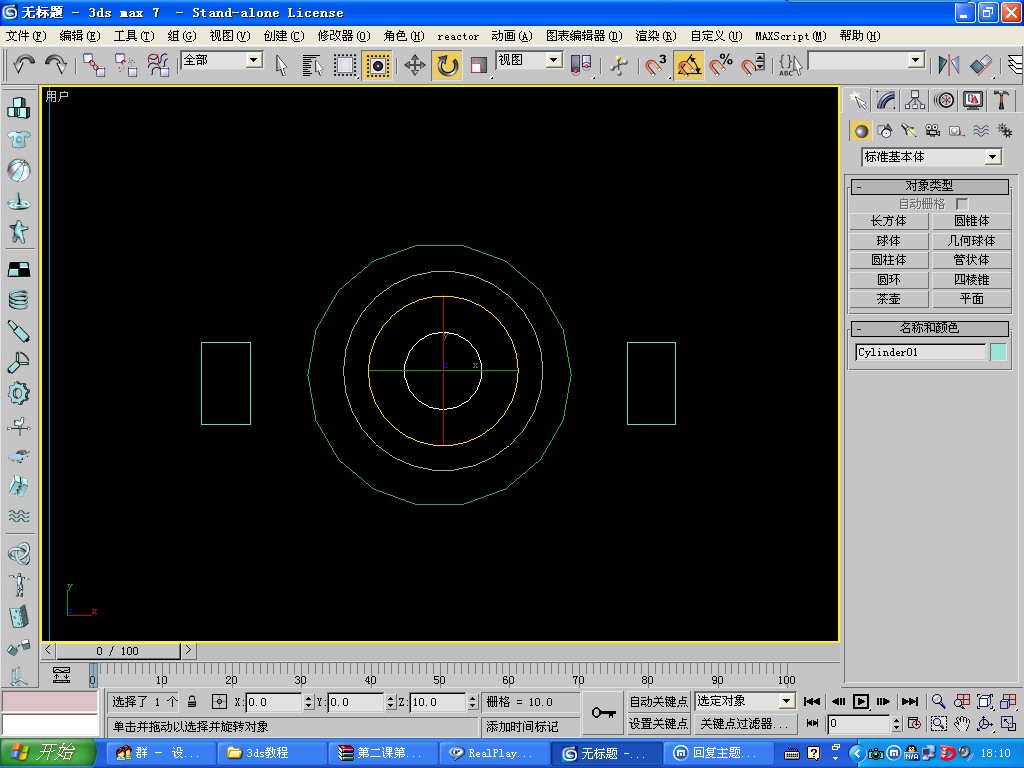Click the 0 / 100 time slider

(x=118, y=650)
